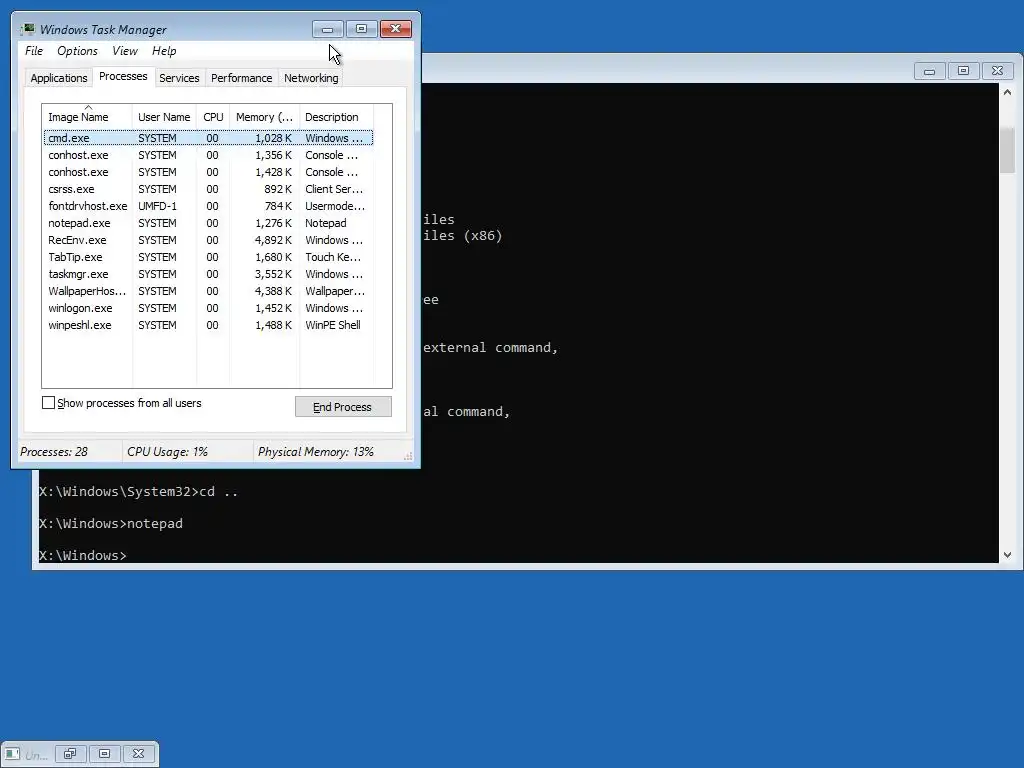The width and height of the screenshot is (1024, 768).
Task: Maximize the command prompt window
Action: (x=963, y=71)
